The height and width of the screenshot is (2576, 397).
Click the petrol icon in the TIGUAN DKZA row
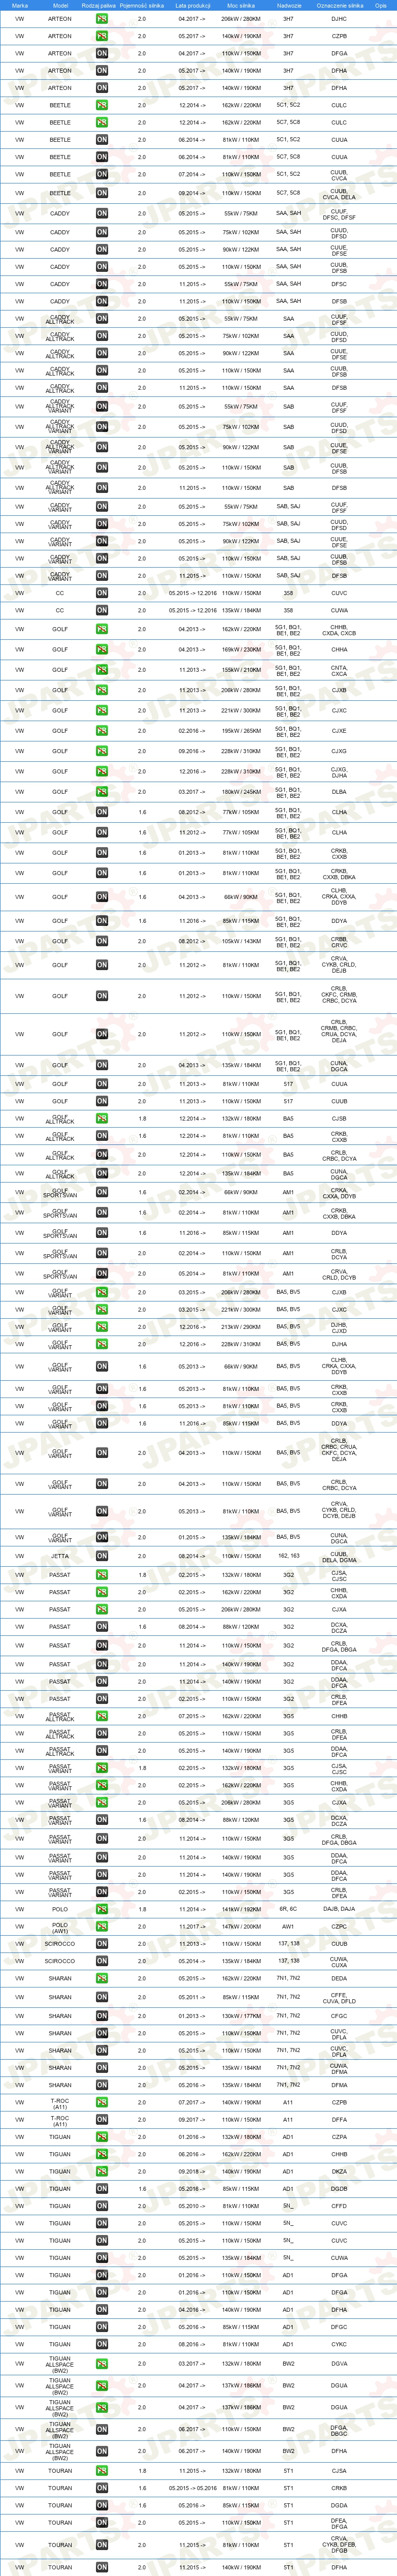[102, 2171]
